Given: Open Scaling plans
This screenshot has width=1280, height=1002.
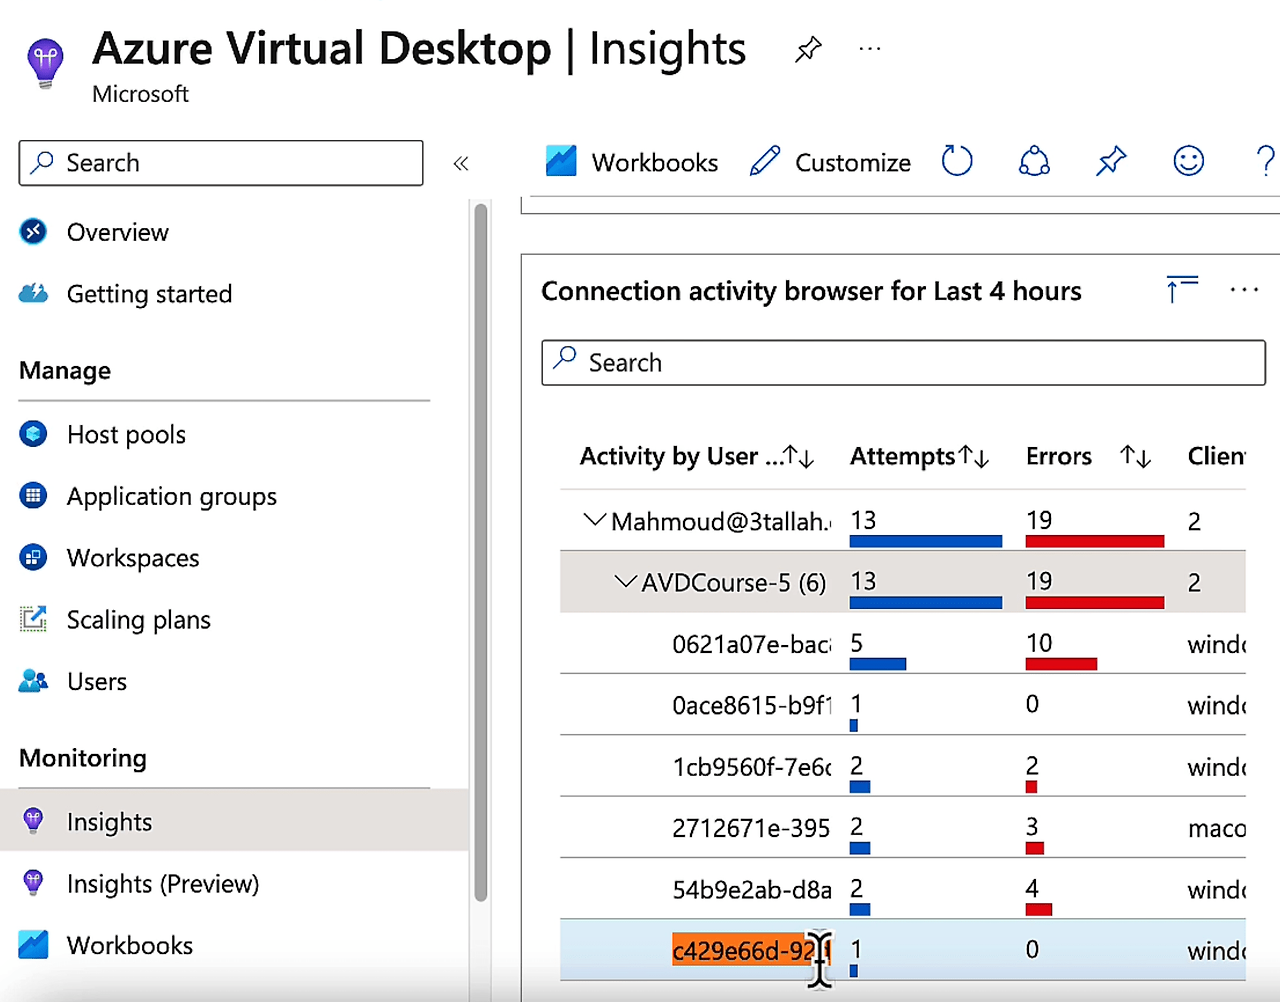Looking at the screenshot, I should (x=139, y=620).
